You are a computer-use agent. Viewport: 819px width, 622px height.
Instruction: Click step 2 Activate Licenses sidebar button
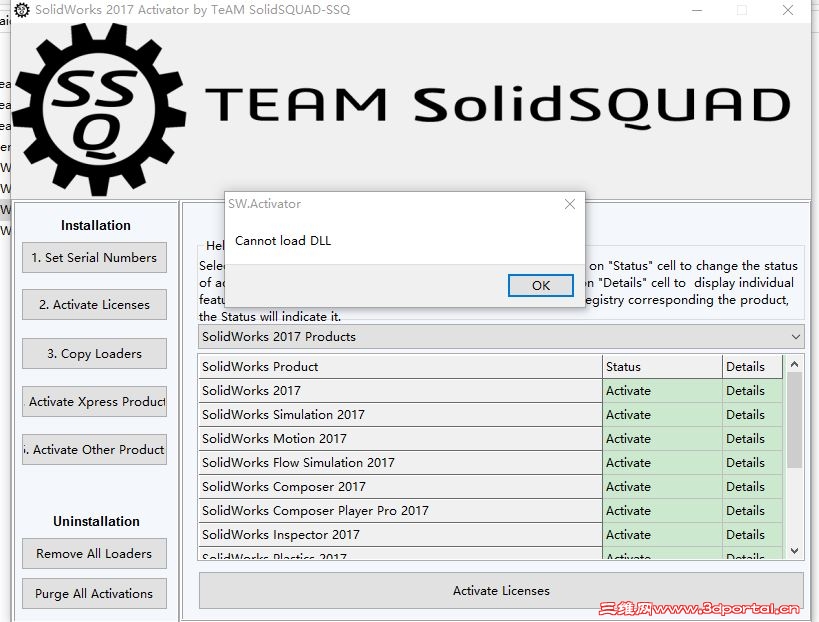(95, 304)
